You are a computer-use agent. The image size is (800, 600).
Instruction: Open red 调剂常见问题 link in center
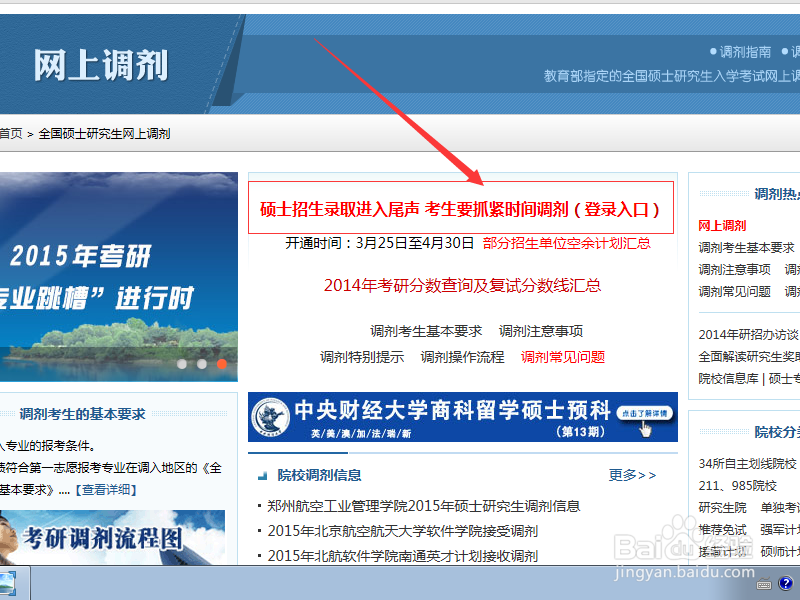563,357
